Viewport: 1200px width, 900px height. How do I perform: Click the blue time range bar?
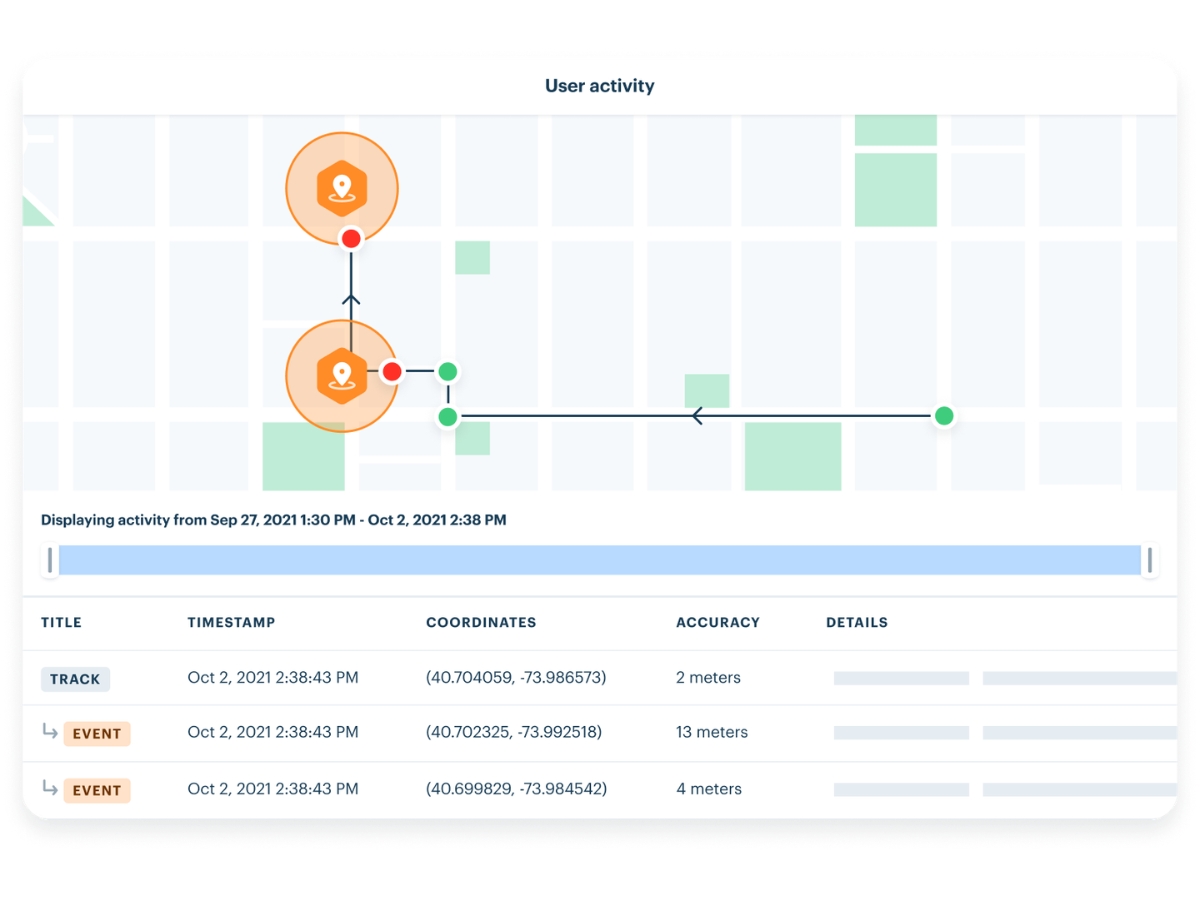point(600,560)
